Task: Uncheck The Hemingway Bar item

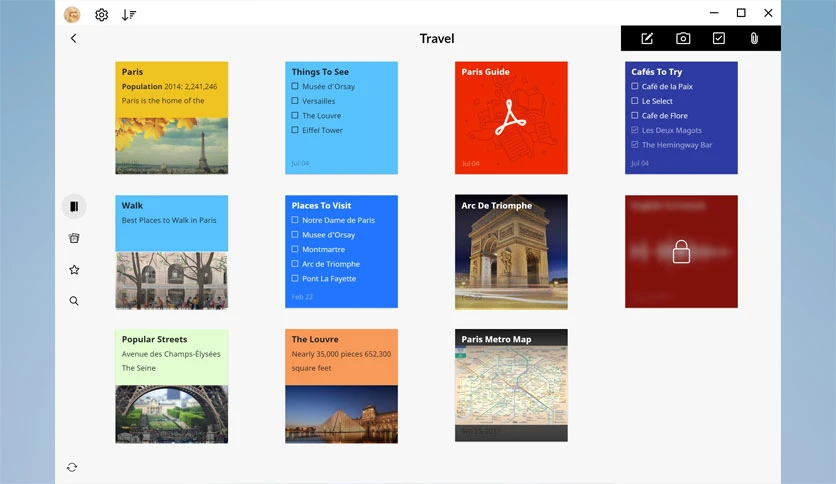Action: tap(634, 144)
